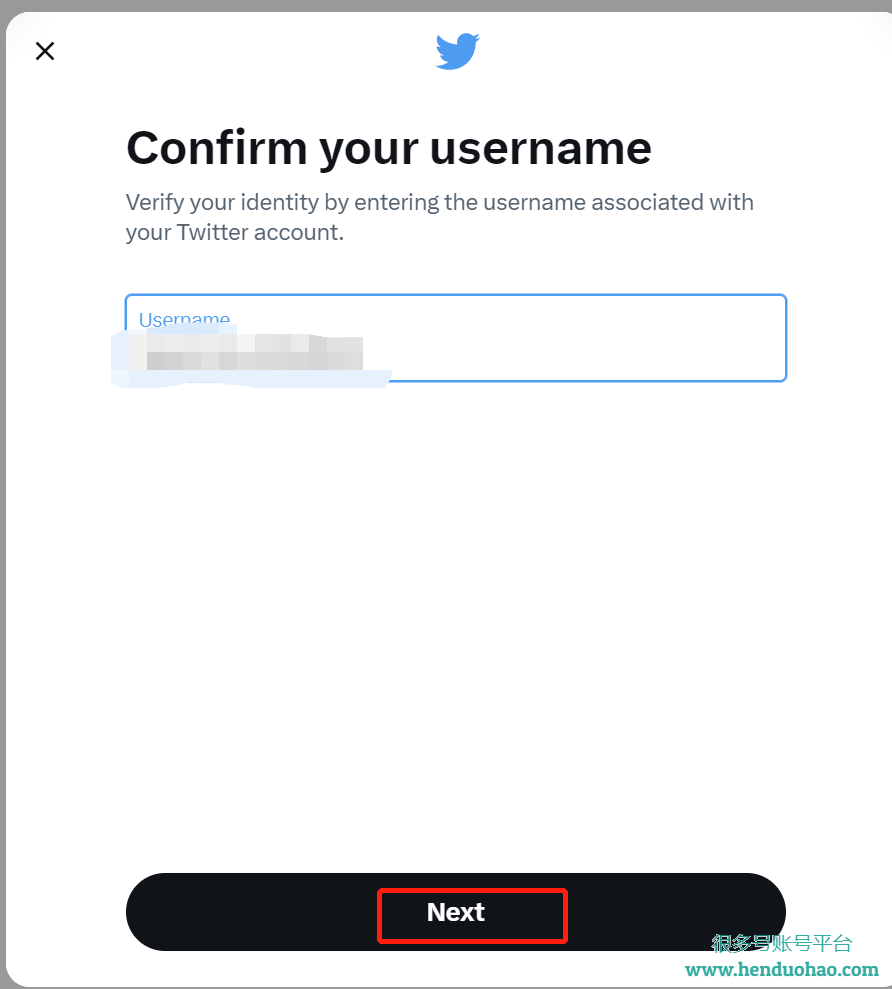Click blank white area below Username field

(x=455, y=600)
